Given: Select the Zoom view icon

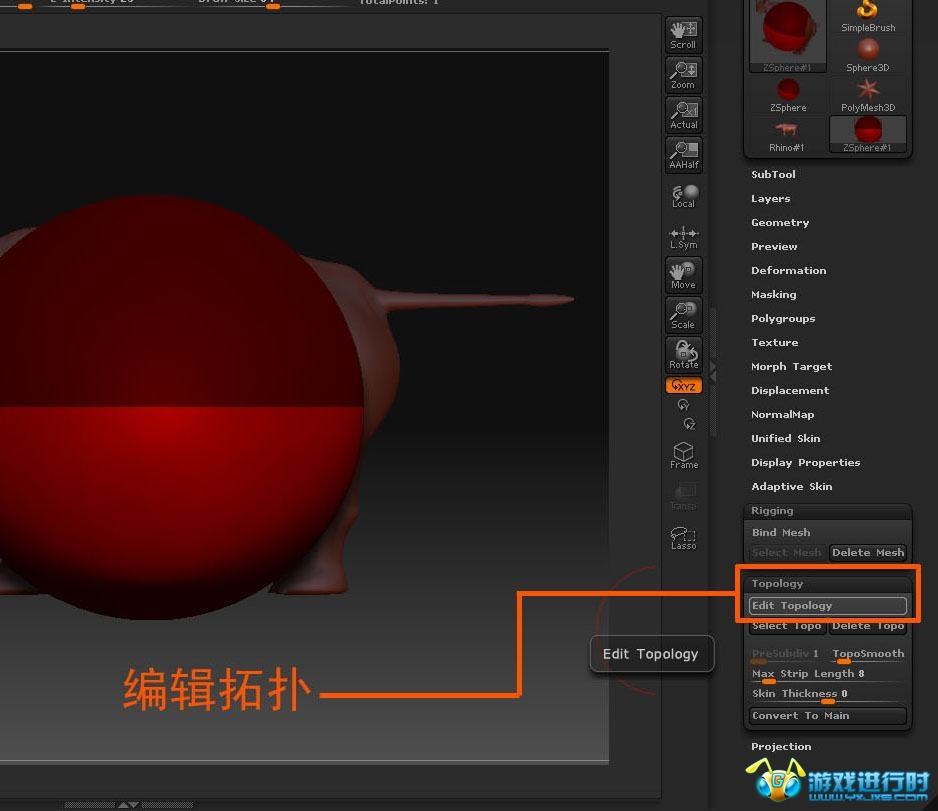Looking at the screenshot, I should (x=684, y=75).
